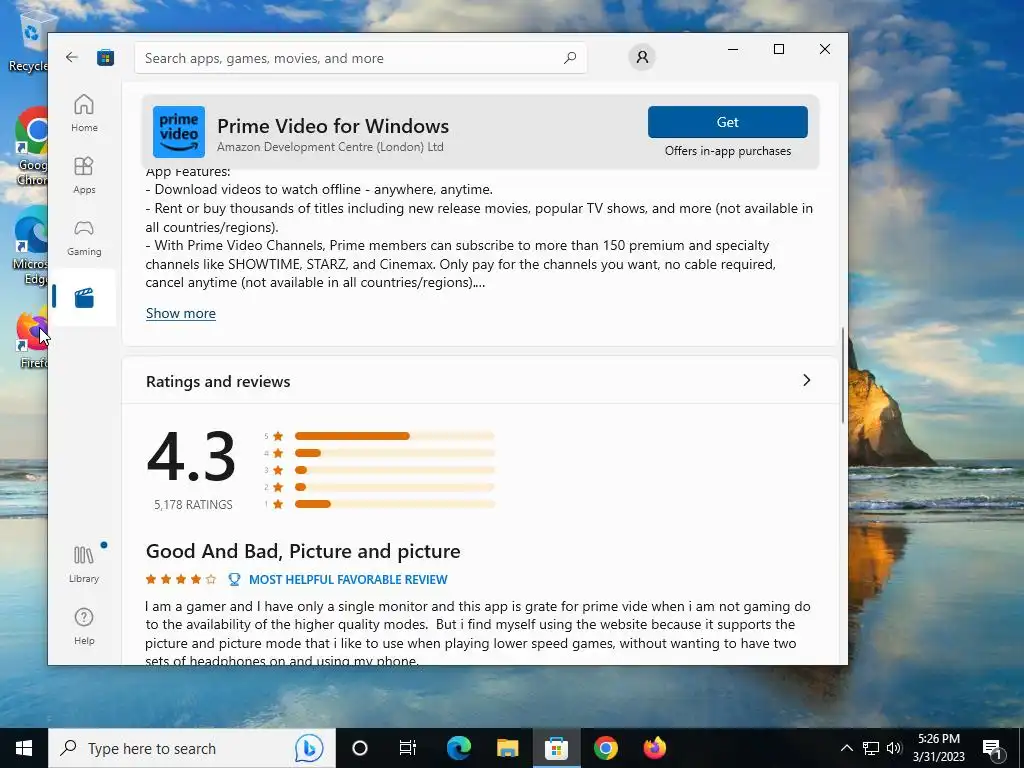Launch Microsoft Edge from taskbar
Image resolution: width=1024 pixels, height=768 pixels.
(458, 748)
